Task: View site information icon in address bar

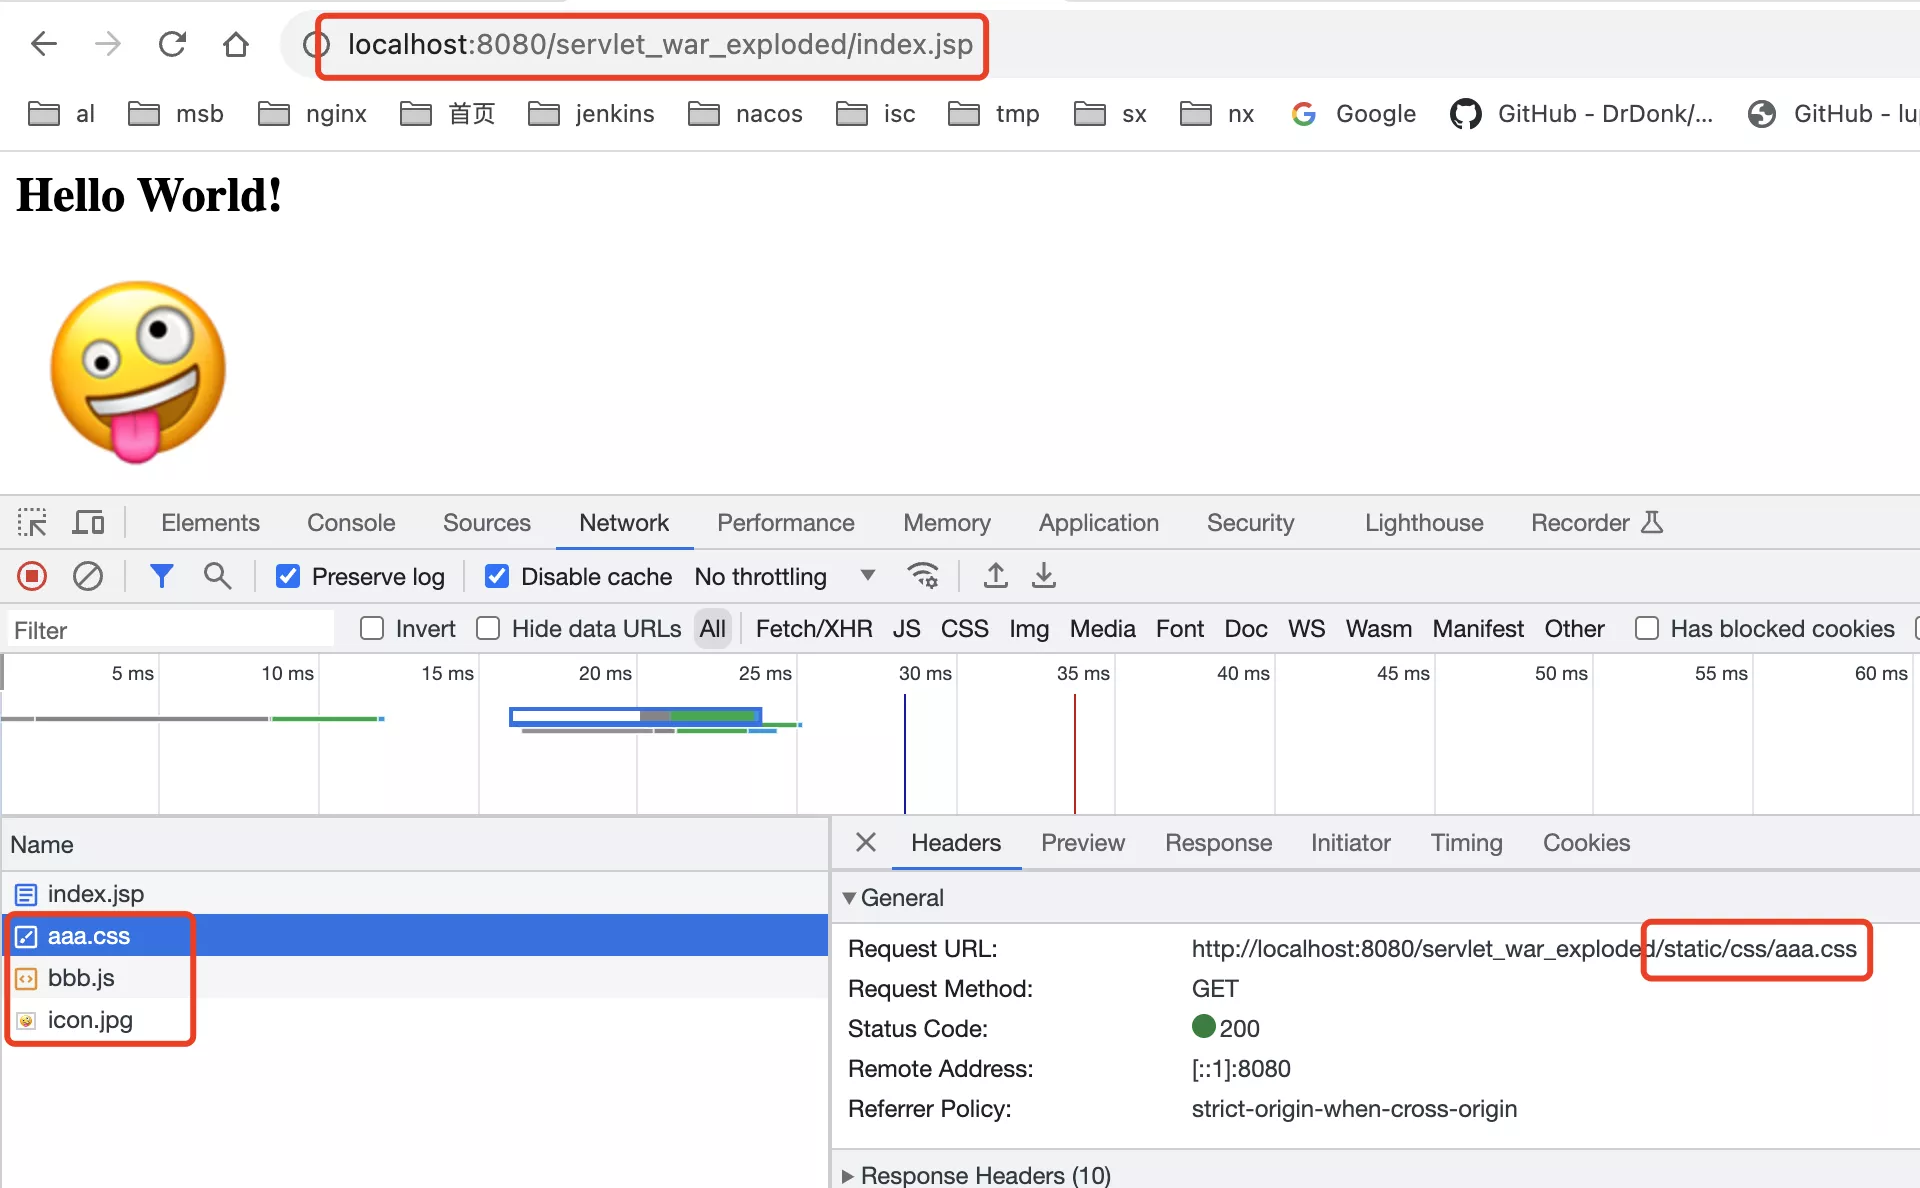Action: pyautogui.click(x=316, y=44)
